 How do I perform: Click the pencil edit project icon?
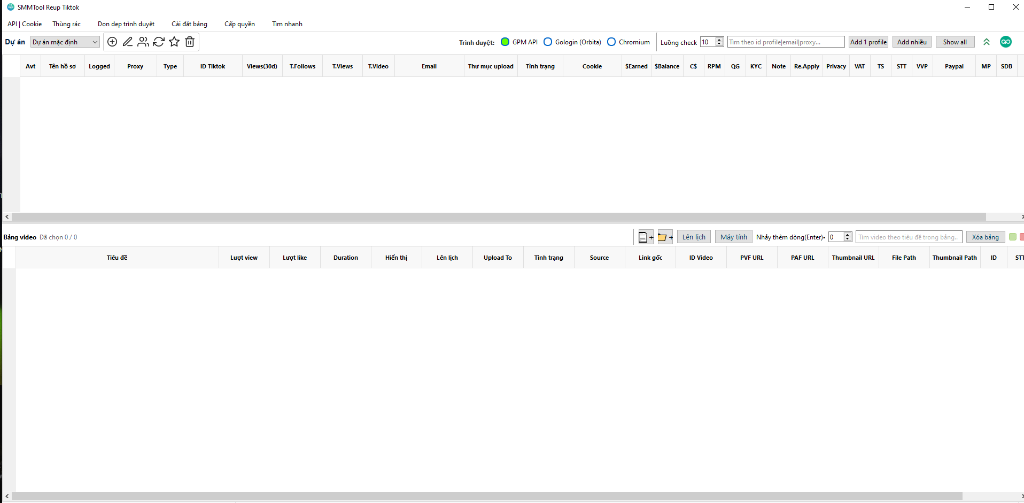click(x=127, y=42)
